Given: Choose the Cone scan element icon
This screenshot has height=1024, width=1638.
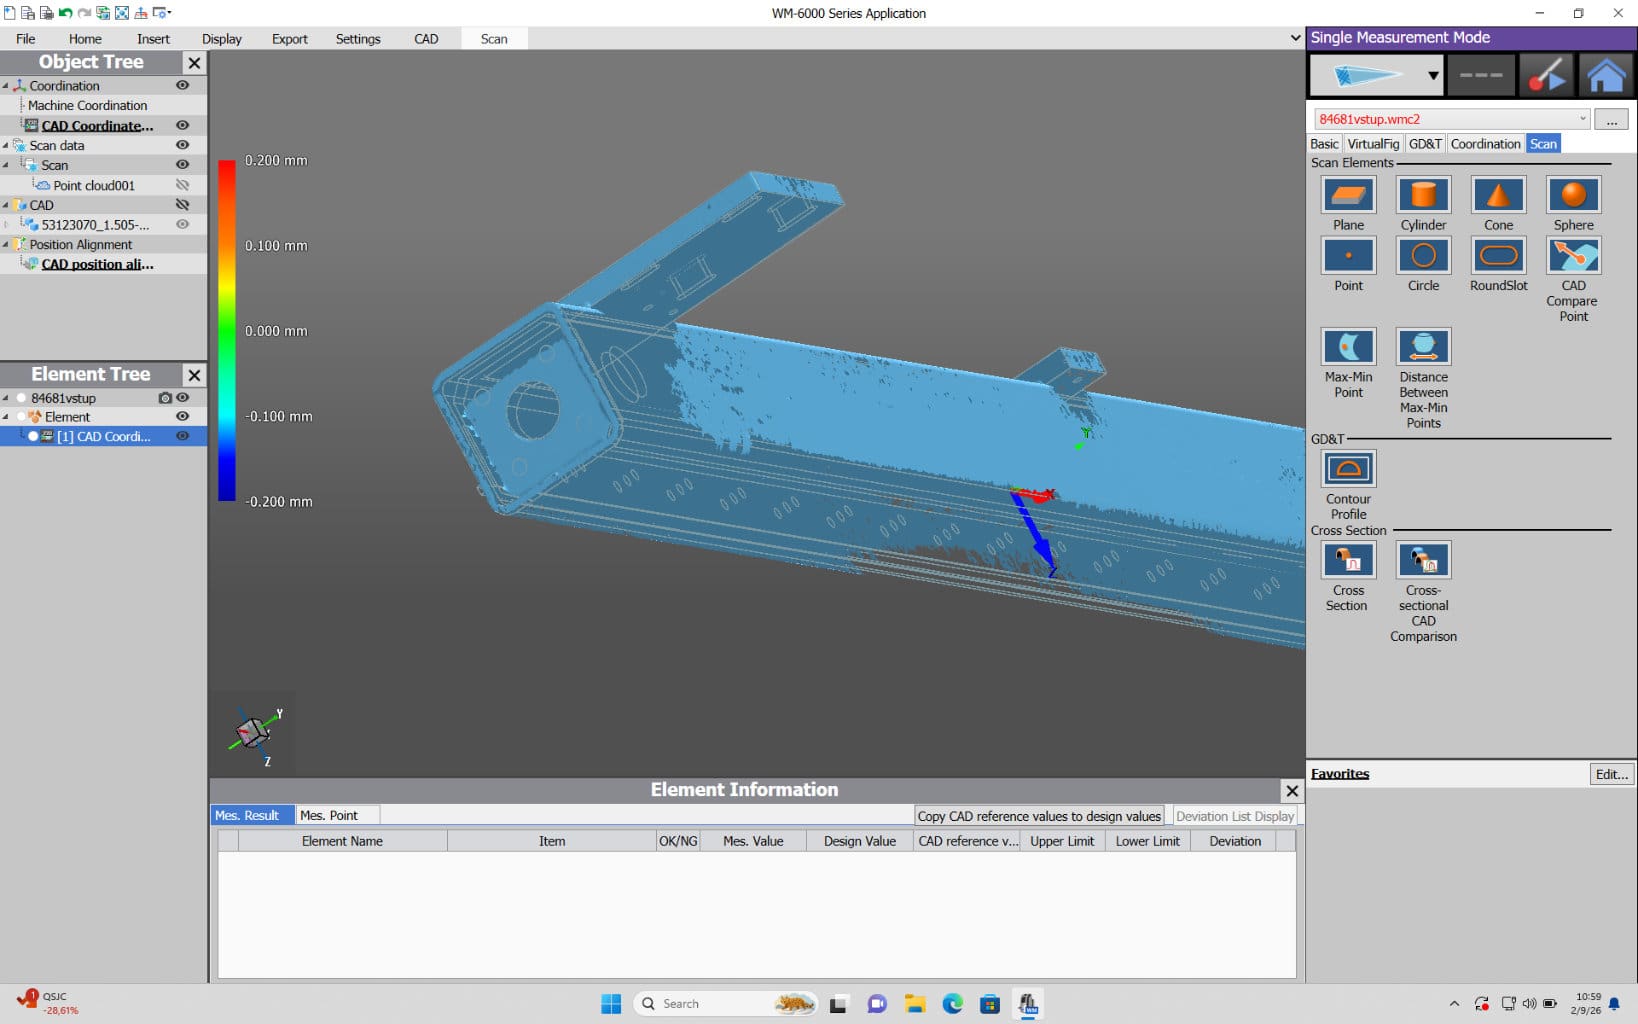Looking at the screenshot, I should click(1497, 196).
